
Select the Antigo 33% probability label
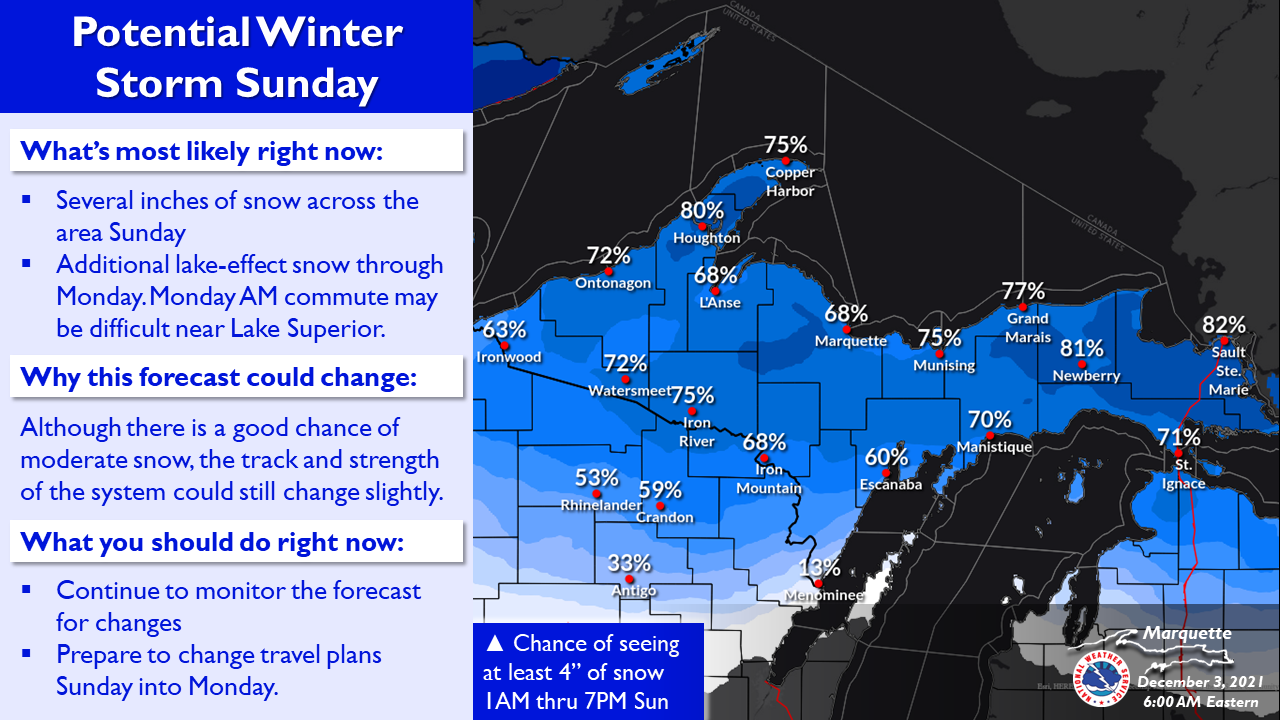[629, 563]
